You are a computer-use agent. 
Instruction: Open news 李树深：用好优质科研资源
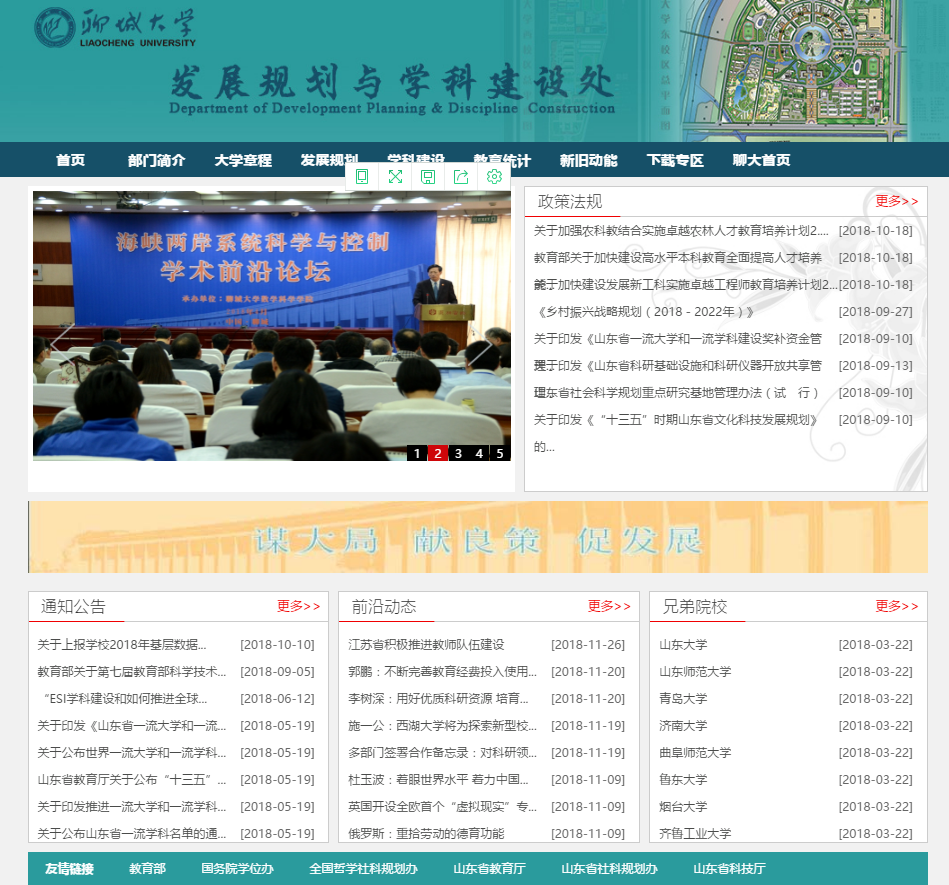coord(438,699)
